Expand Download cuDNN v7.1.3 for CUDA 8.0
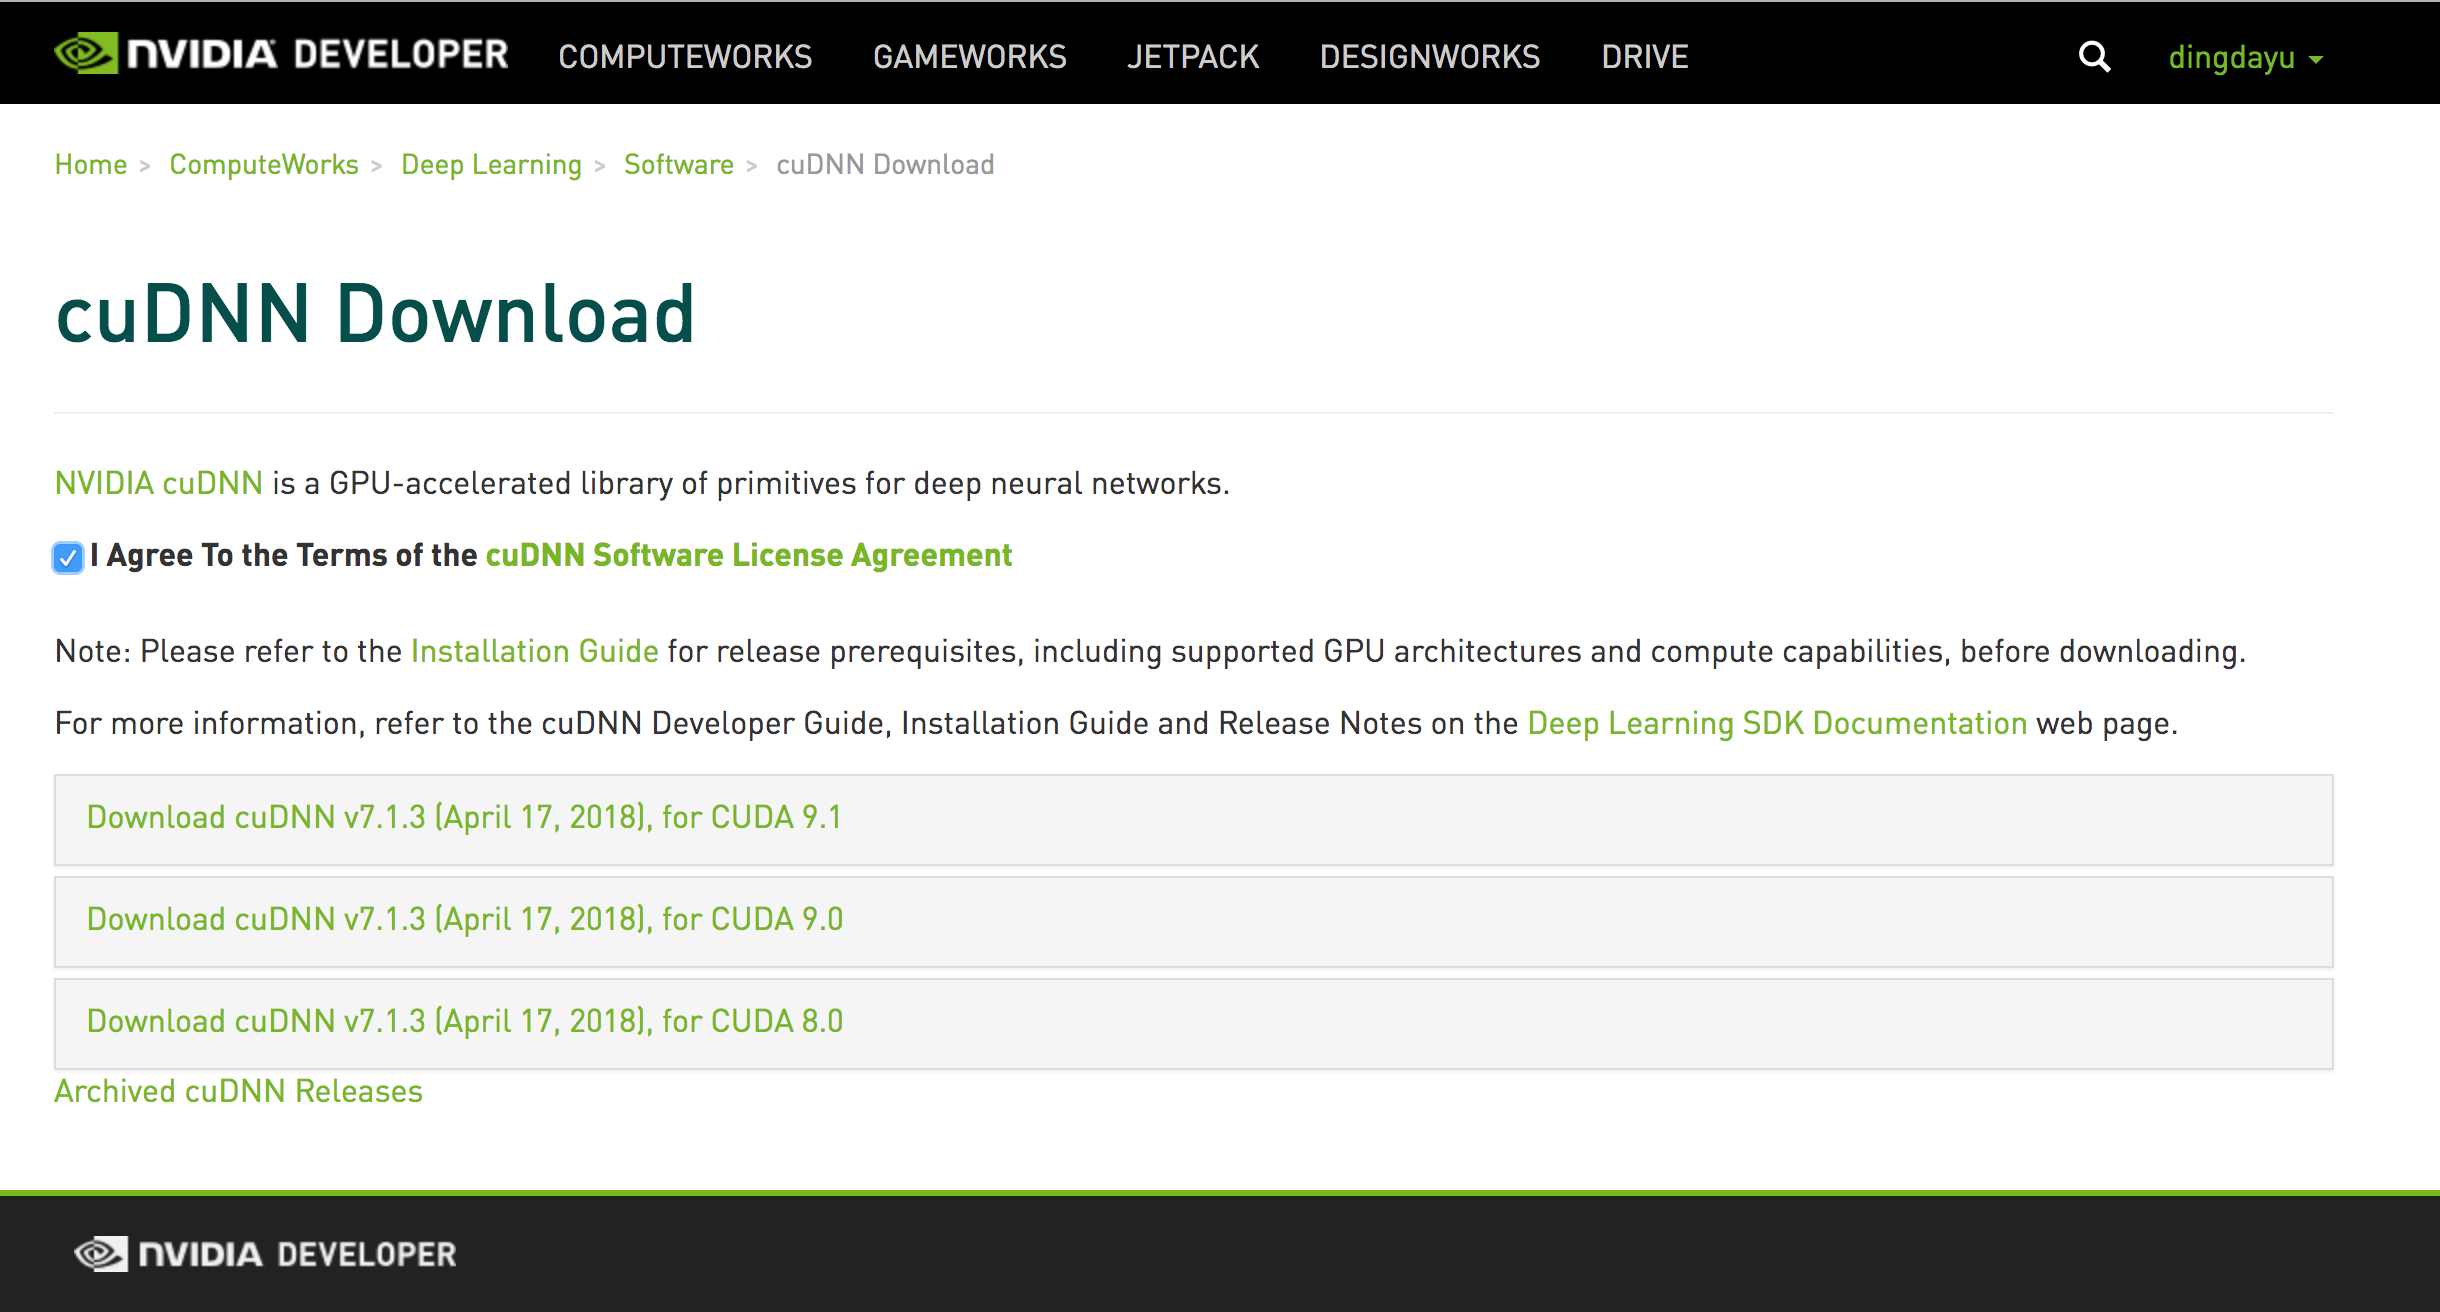Image resolution: width=2440 pixels, height=1312 pixels. (x=1194, y=1023)
